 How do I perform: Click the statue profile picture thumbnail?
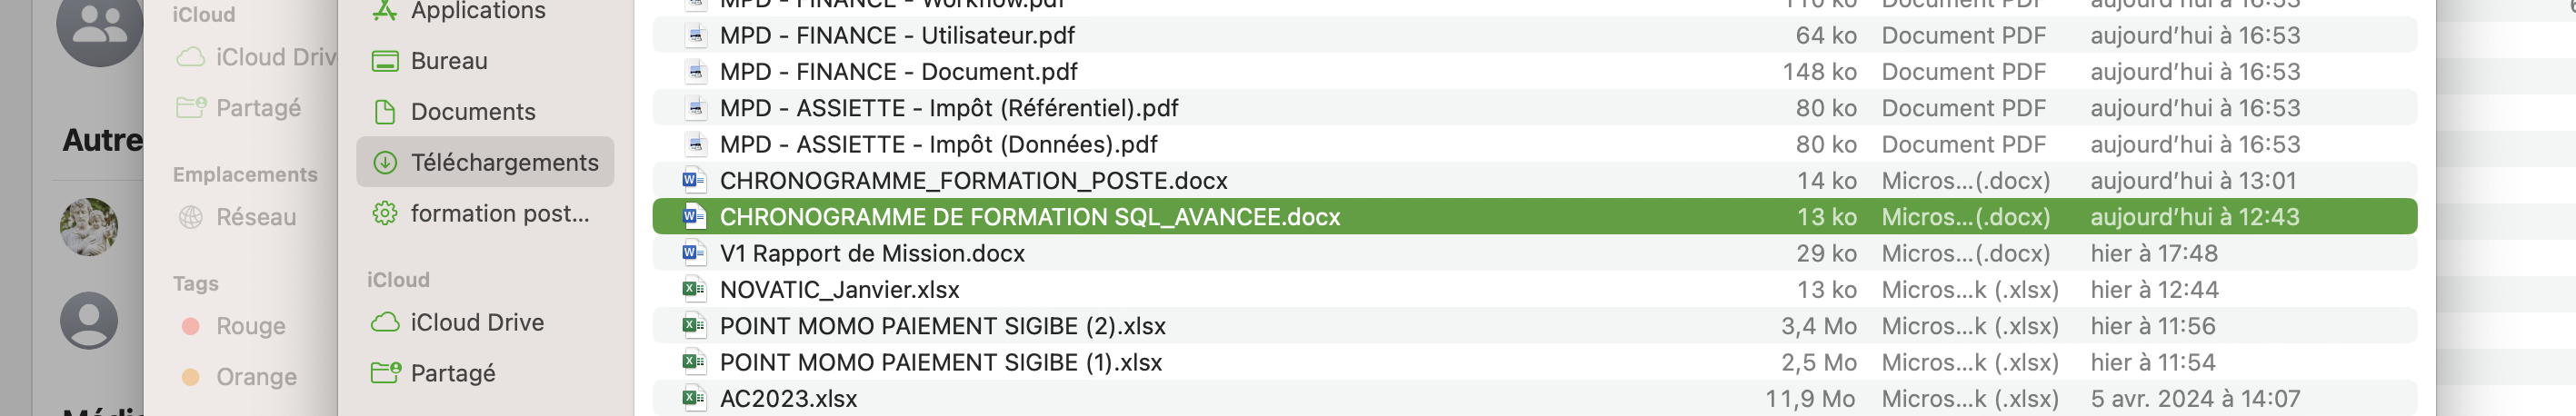coord(89,226)
